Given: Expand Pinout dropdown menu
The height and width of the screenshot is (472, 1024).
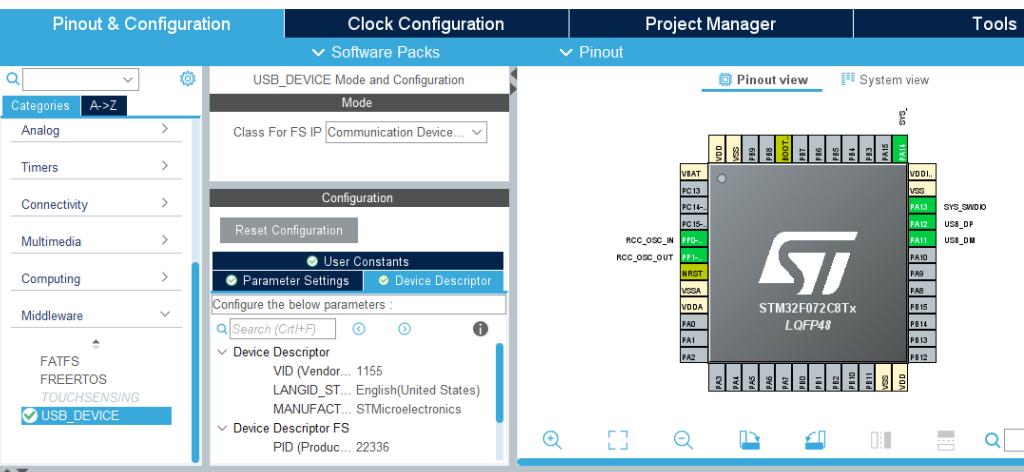Looking at the screenshot, I should coord(591,52).
